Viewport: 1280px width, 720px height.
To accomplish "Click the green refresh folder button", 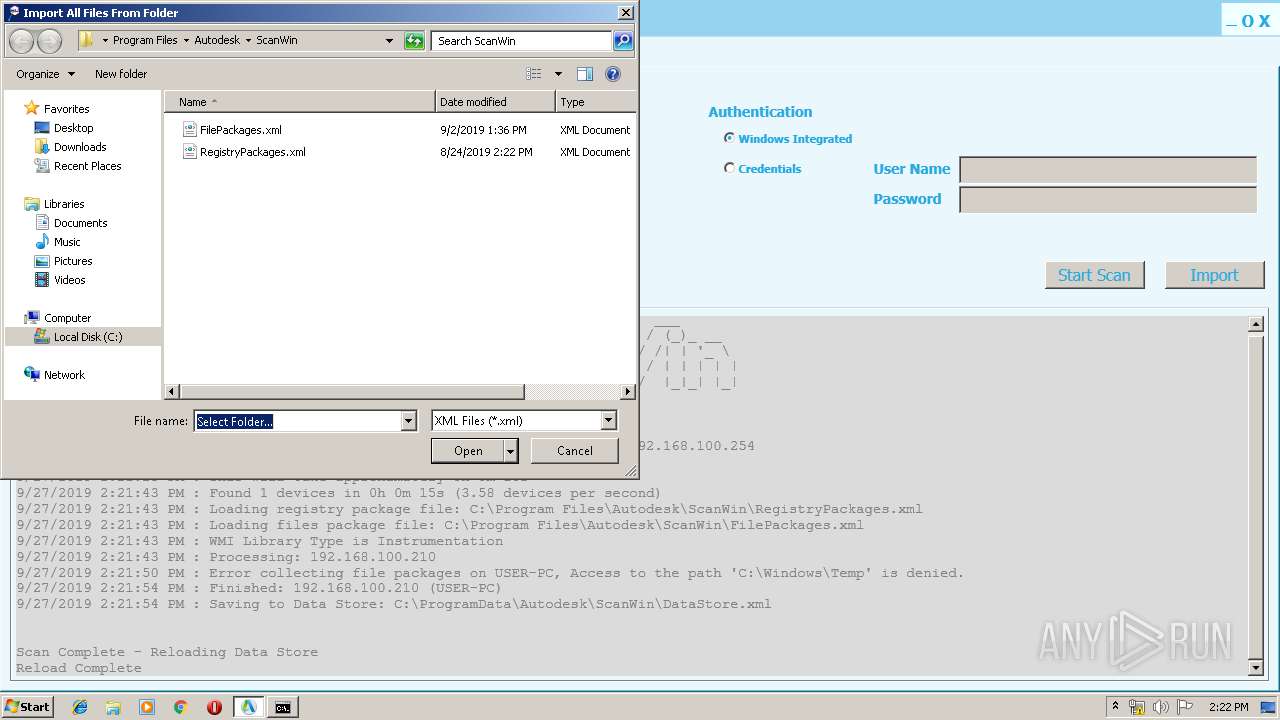I will tap(414, 41).
